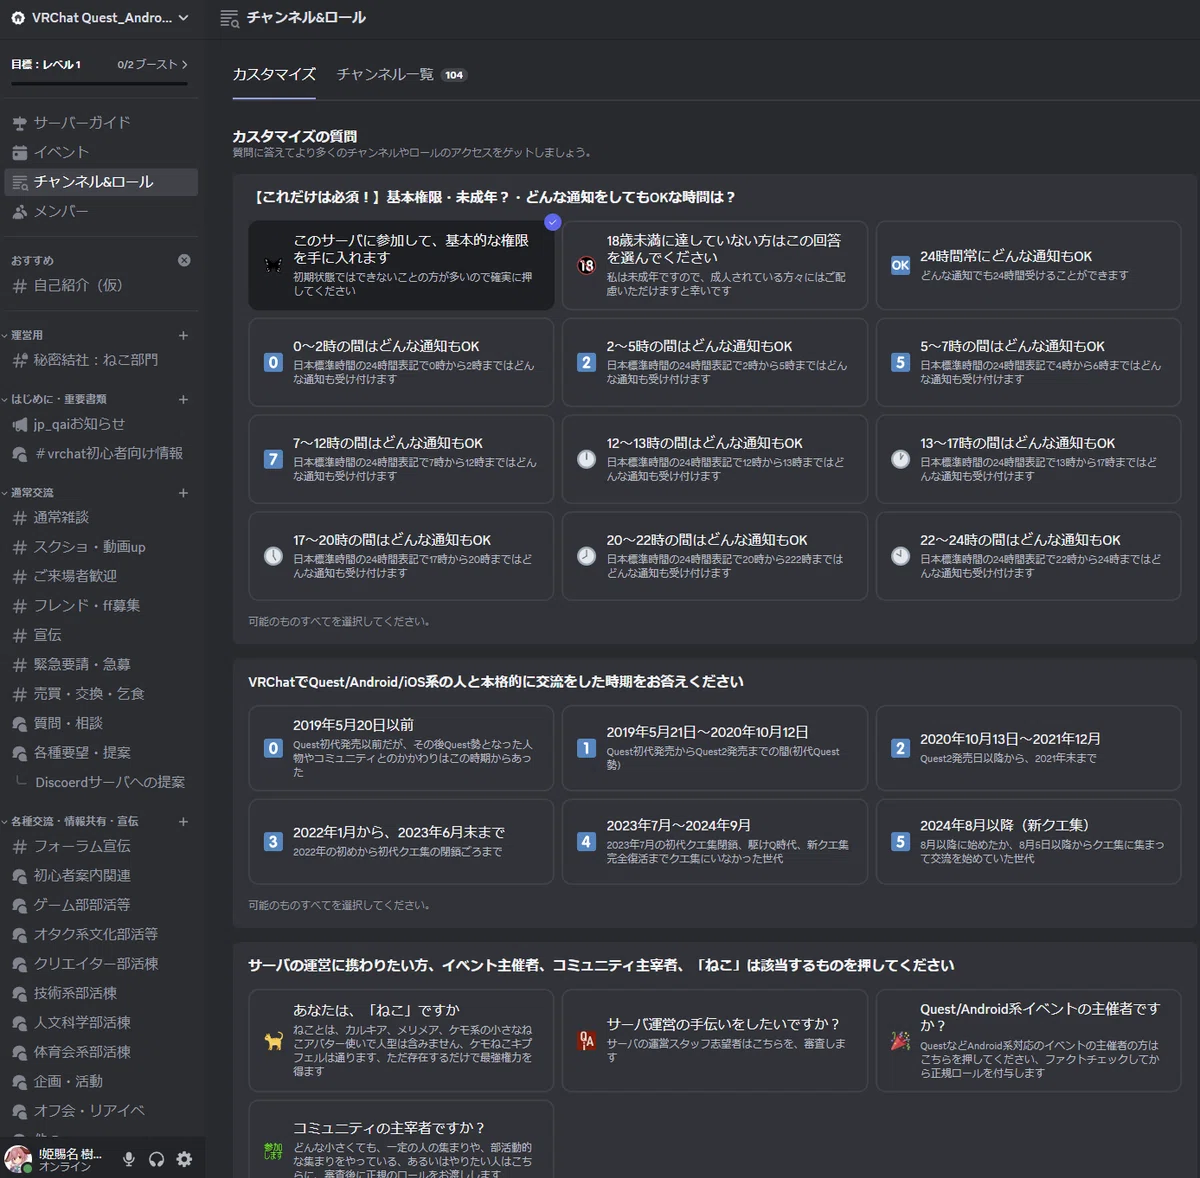The height and width of the screenshot is (1178, 1200).
Task: Open the 質問・相談 forum channel
Action: click(101, 723)
